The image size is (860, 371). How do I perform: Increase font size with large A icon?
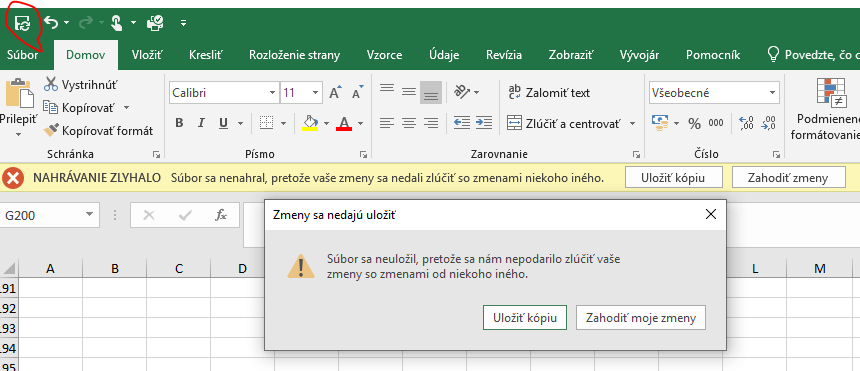pos(335,93)
